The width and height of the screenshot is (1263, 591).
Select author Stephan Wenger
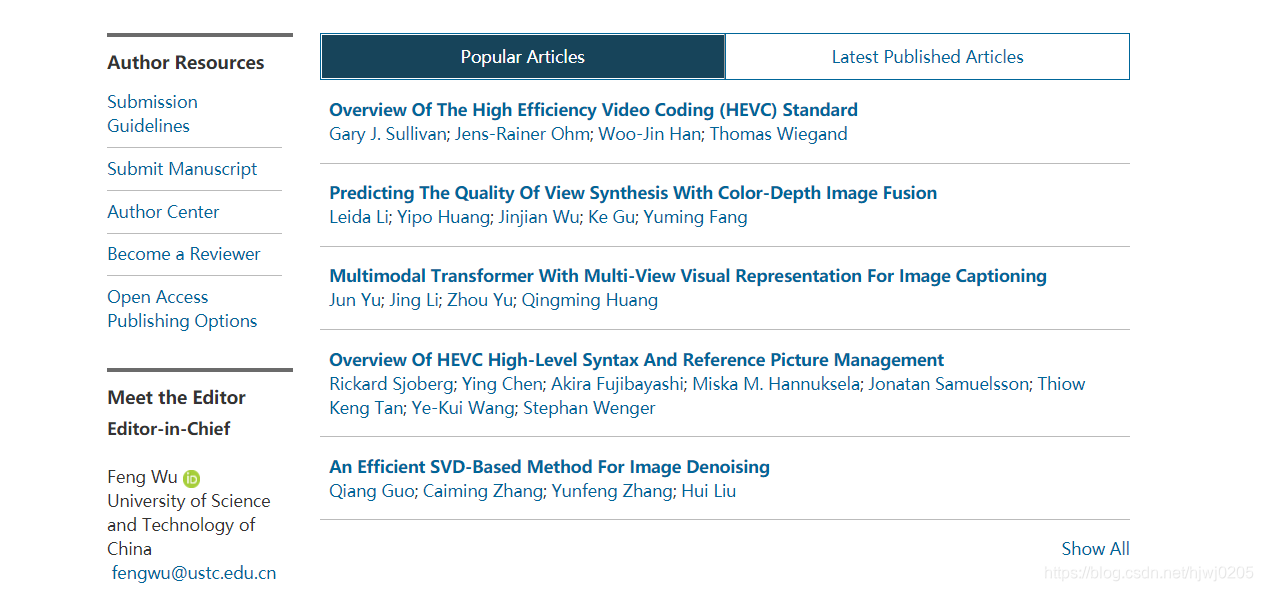point(589,408)
